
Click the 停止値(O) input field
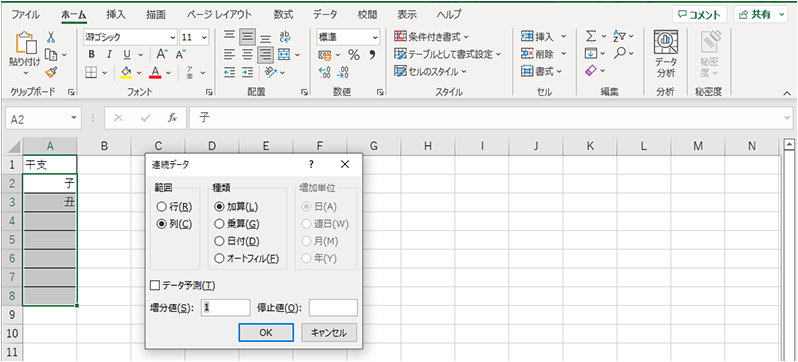pos(333,308)
